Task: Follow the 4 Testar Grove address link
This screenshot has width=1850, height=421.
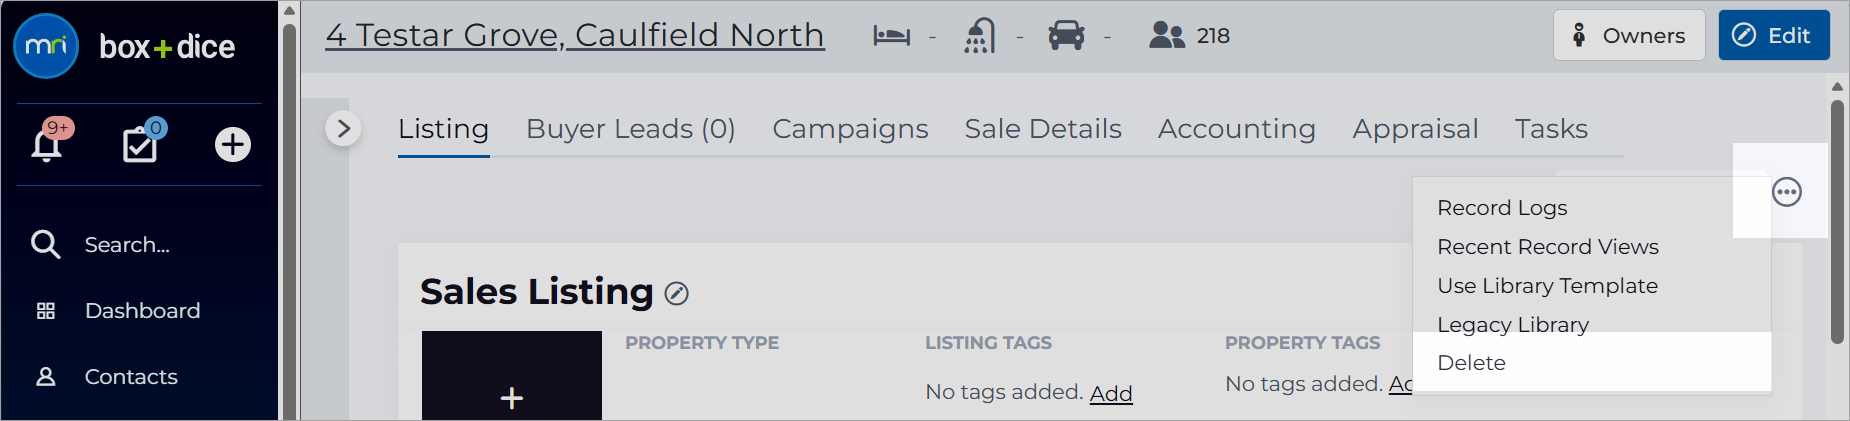Action: click(x=575, y=35)
